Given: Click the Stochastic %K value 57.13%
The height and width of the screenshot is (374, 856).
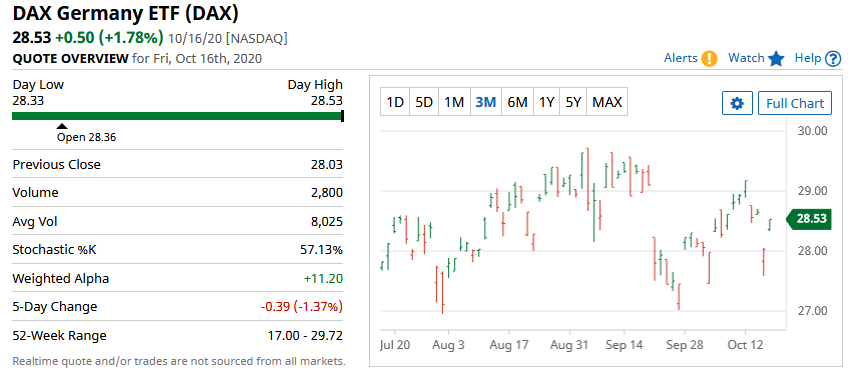Looking at the screenshot, I should (x=322, y=250).
